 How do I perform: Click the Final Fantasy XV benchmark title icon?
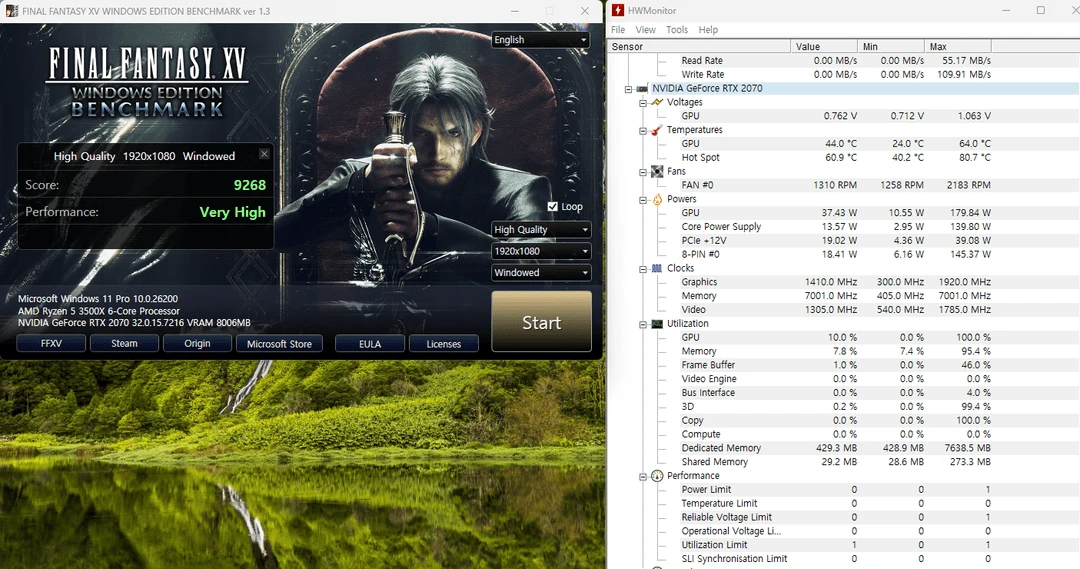11,11
